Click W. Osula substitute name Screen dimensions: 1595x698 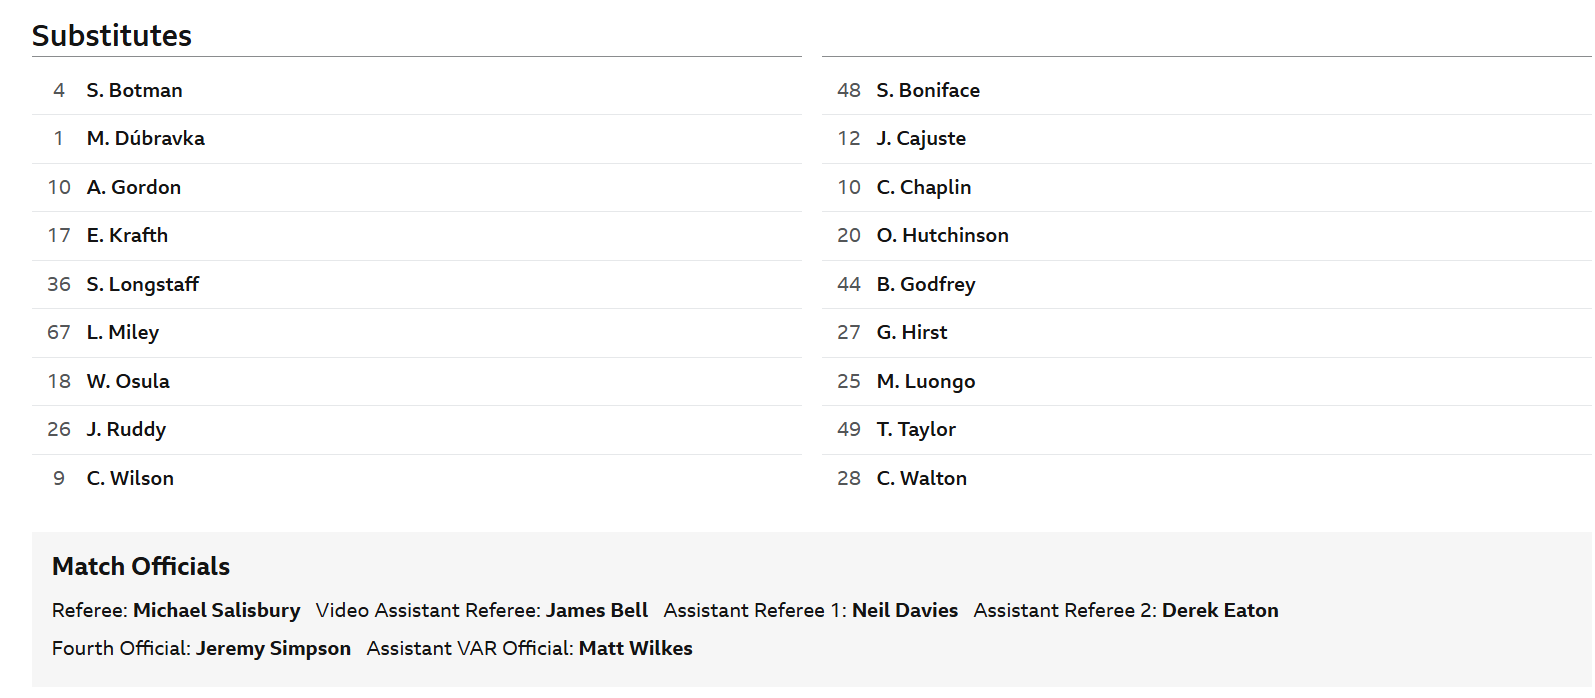(128, 381)
